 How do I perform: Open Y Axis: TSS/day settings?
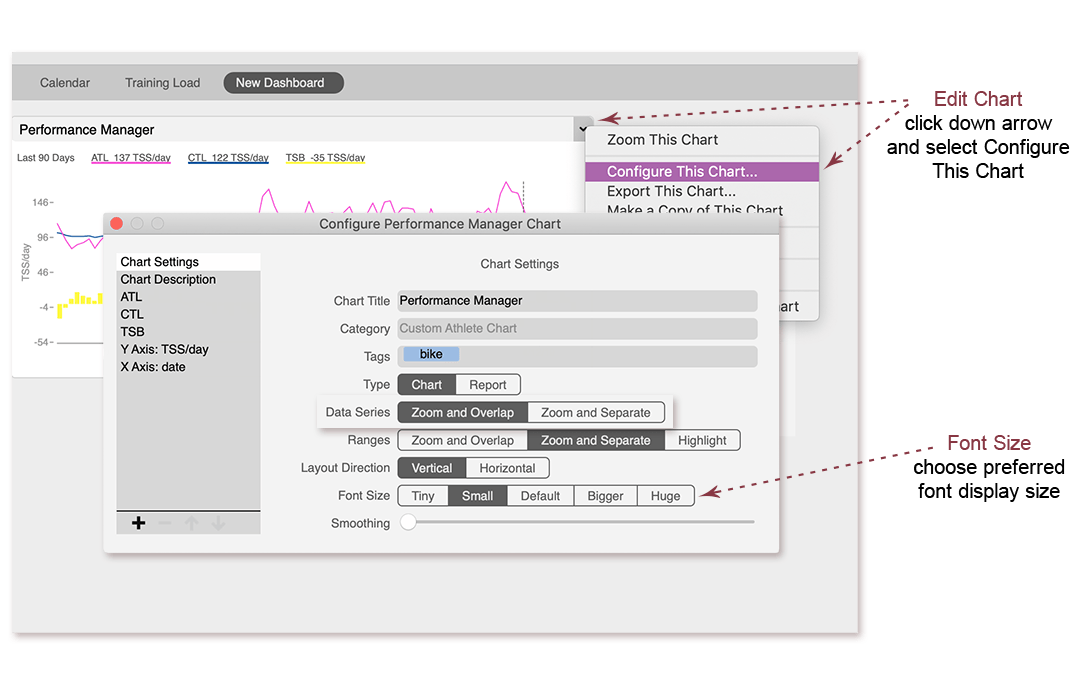click(x=188, y=349)
